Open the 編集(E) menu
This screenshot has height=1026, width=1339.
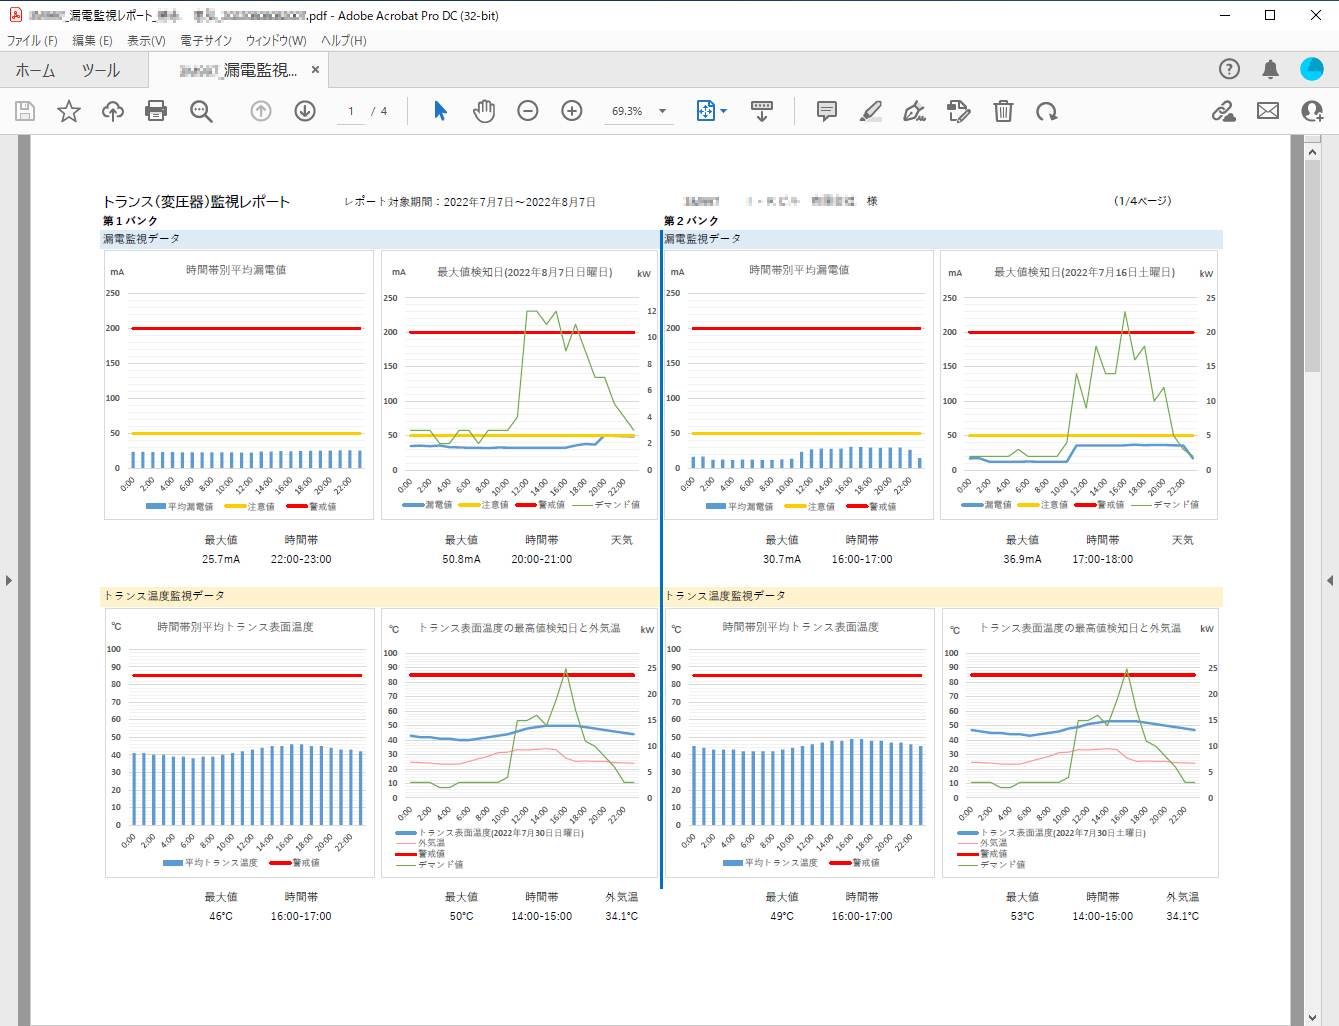pos(92,41)
